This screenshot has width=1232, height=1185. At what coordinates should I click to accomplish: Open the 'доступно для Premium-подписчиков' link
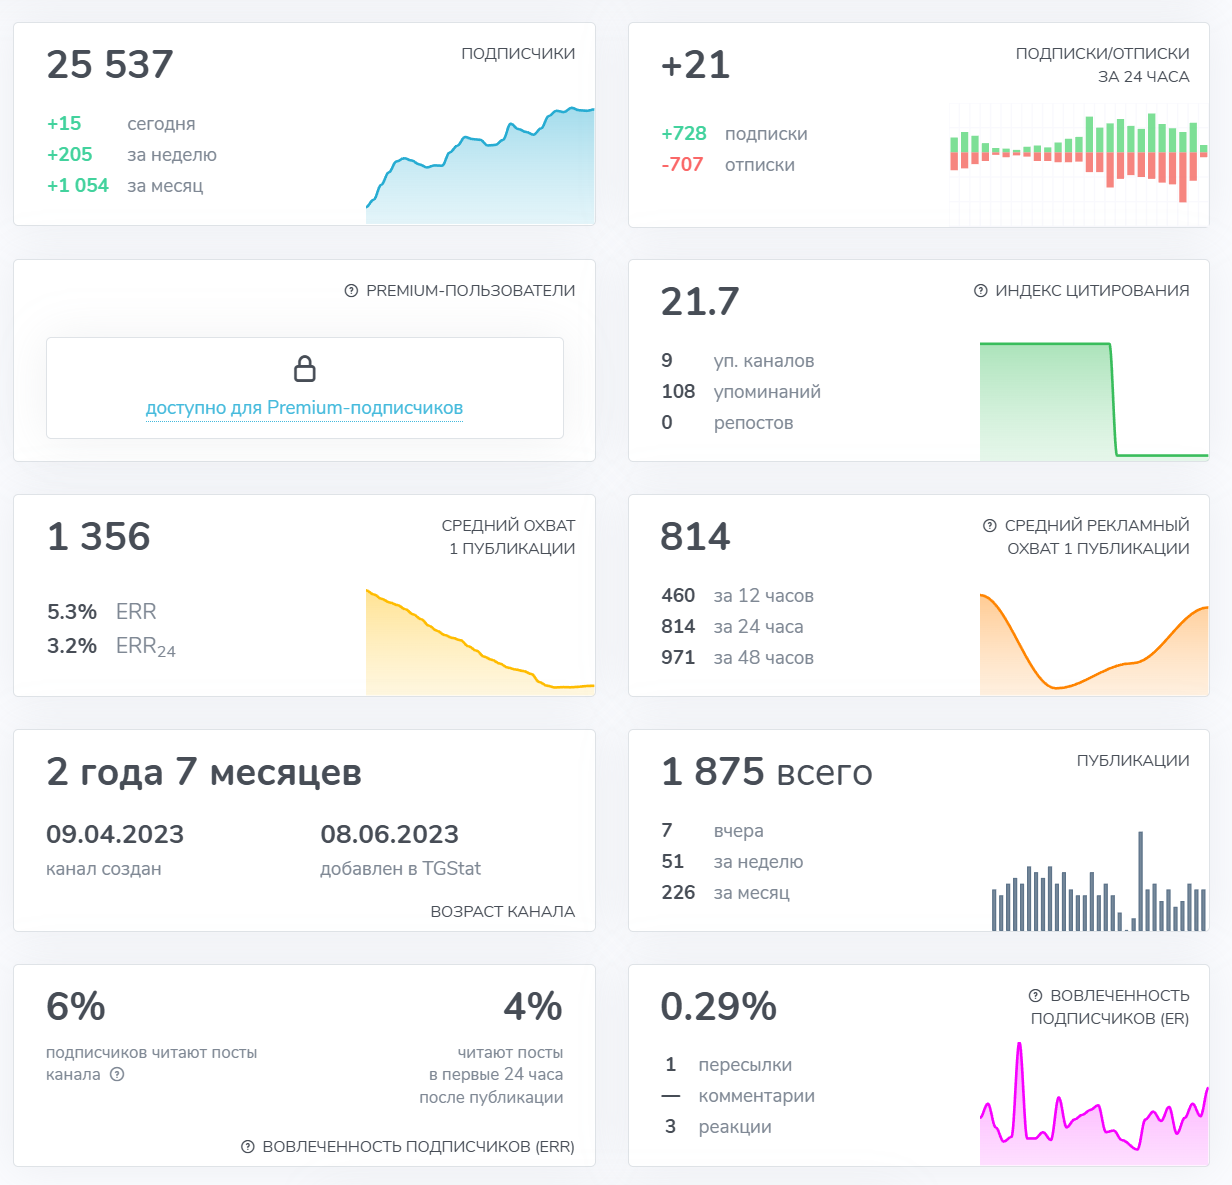(304, 408)
